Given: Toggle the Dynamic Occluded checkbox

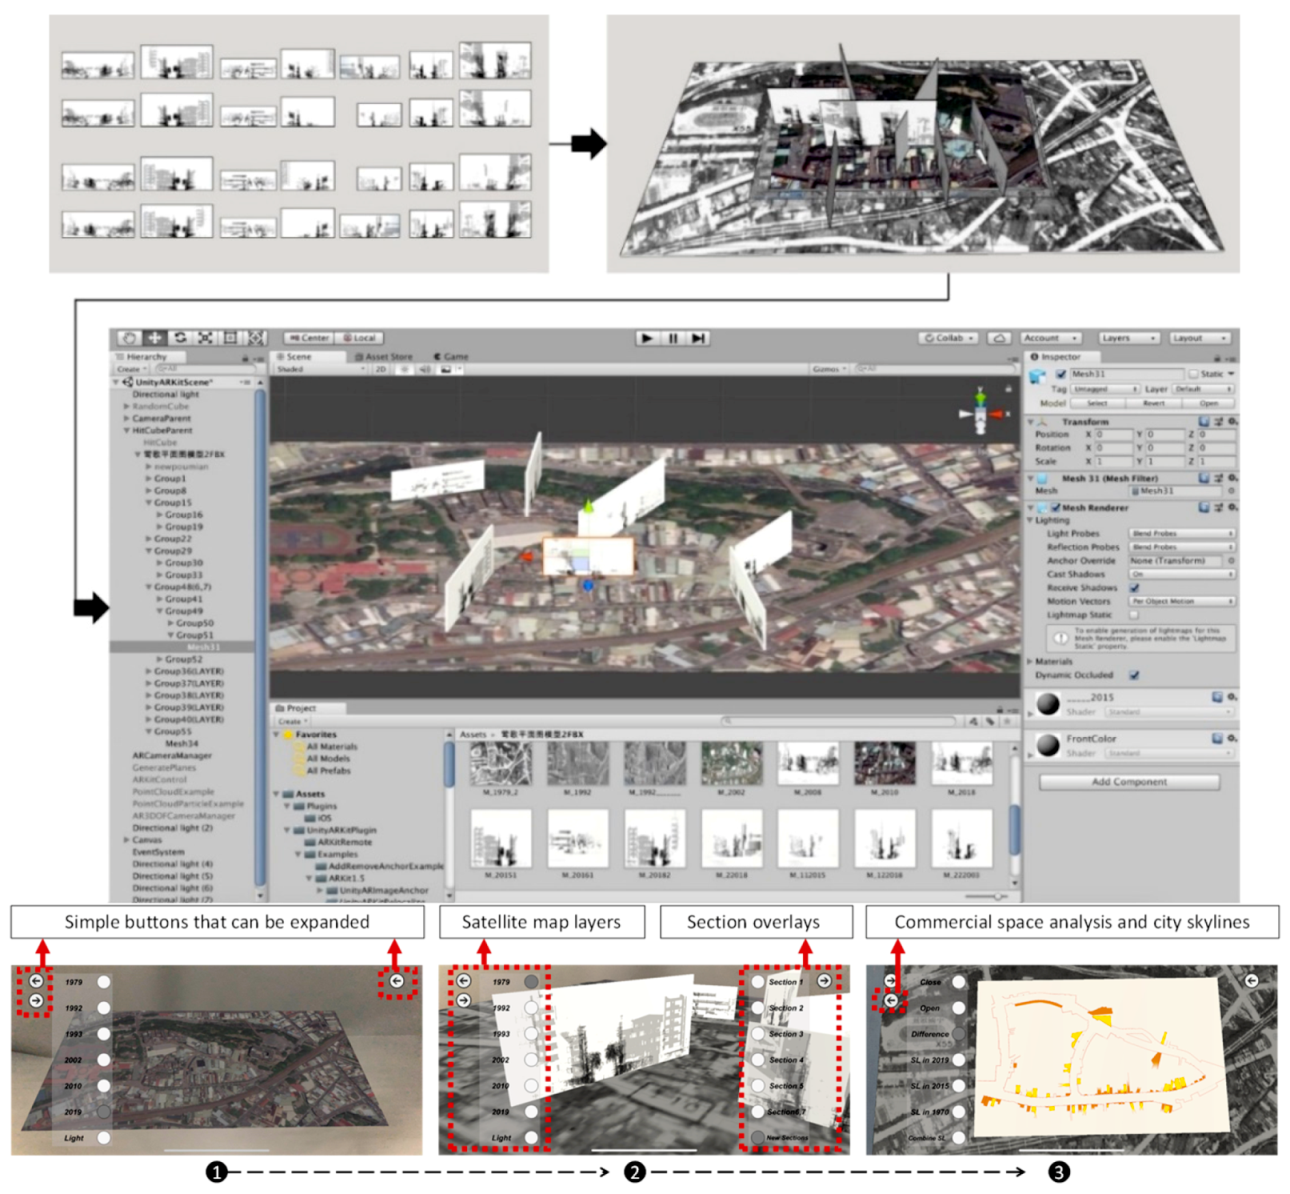Looking at the screenshot, I should tap(1134, 675).
